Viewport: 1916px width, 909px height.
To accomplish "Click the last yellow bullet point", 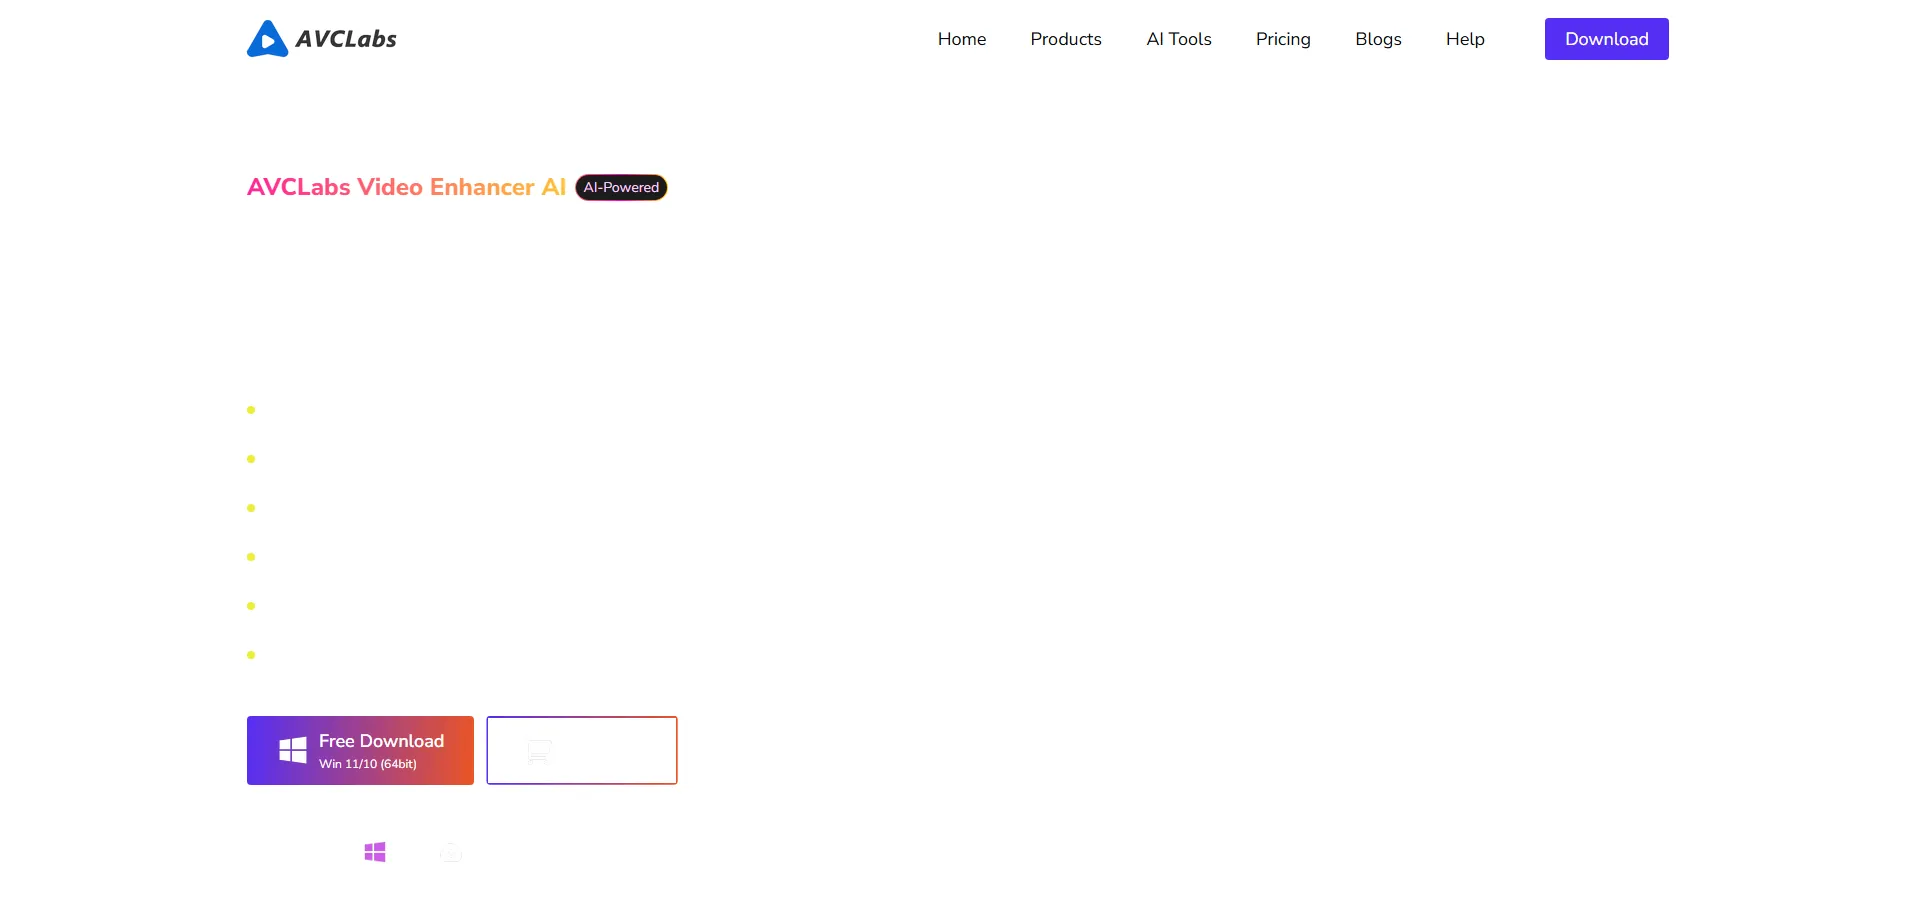I will [x=251, y=655].
